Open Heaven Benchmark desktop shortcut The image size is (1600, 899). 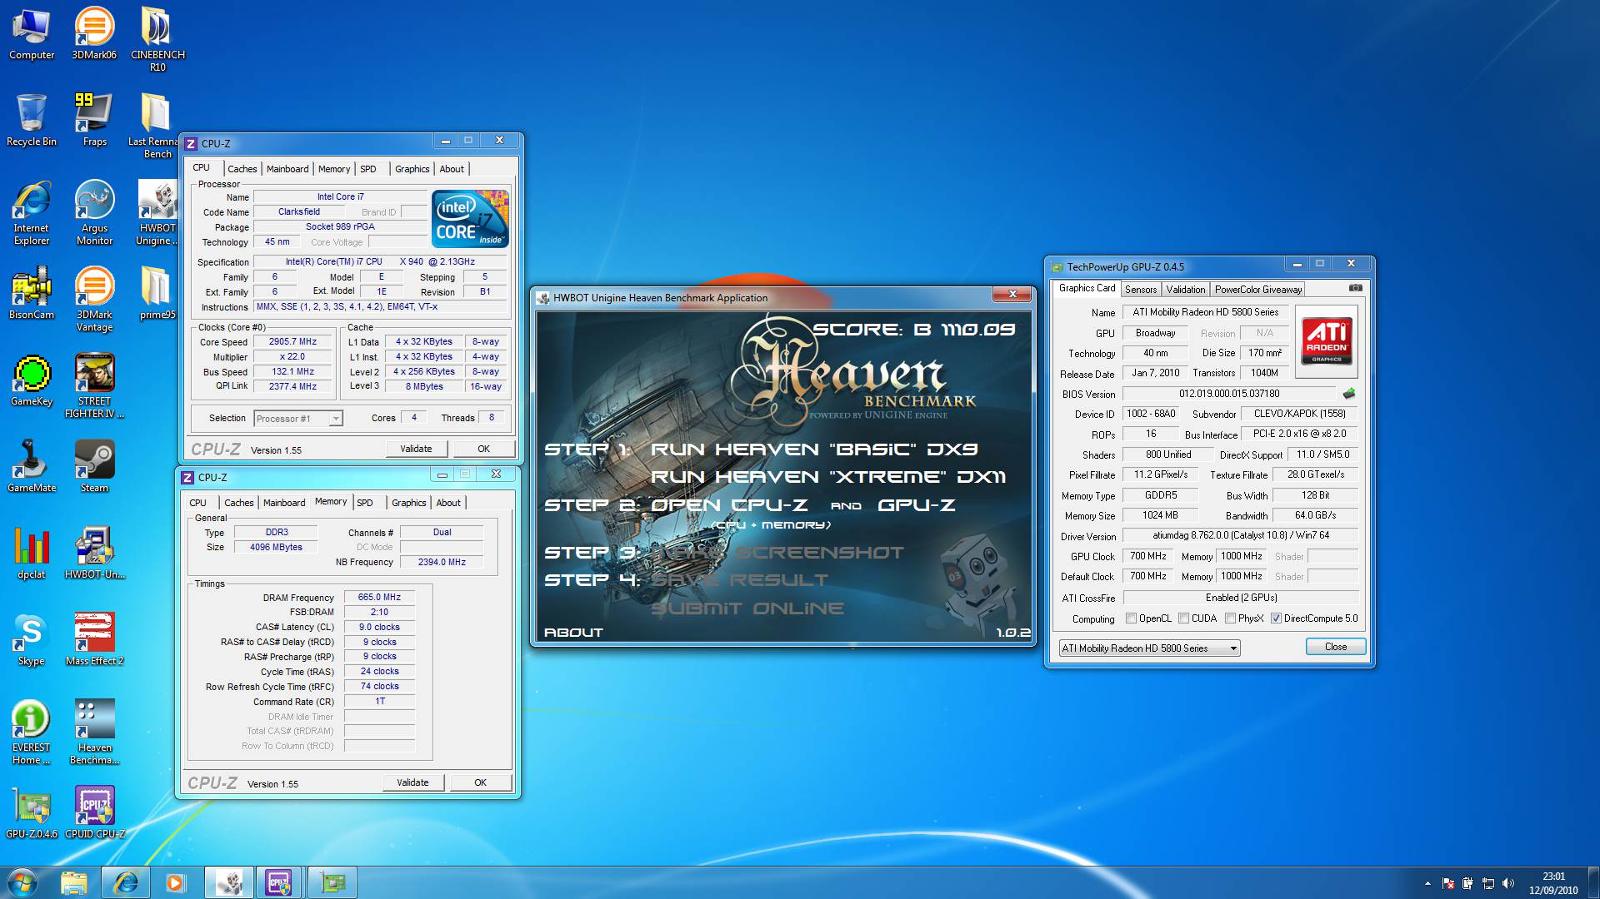94,732
